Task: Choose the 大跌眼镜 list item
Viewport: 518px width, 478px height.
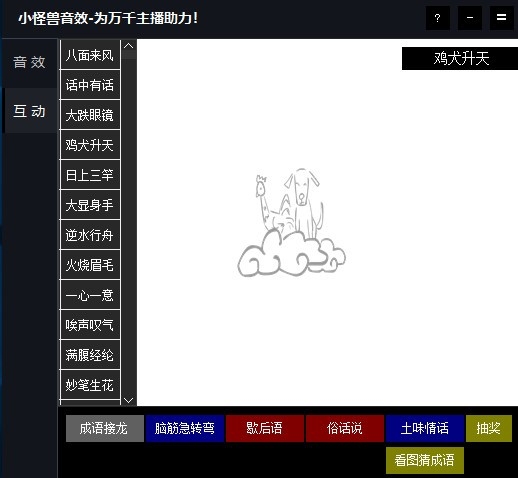Action: click(x=90, y=115)
